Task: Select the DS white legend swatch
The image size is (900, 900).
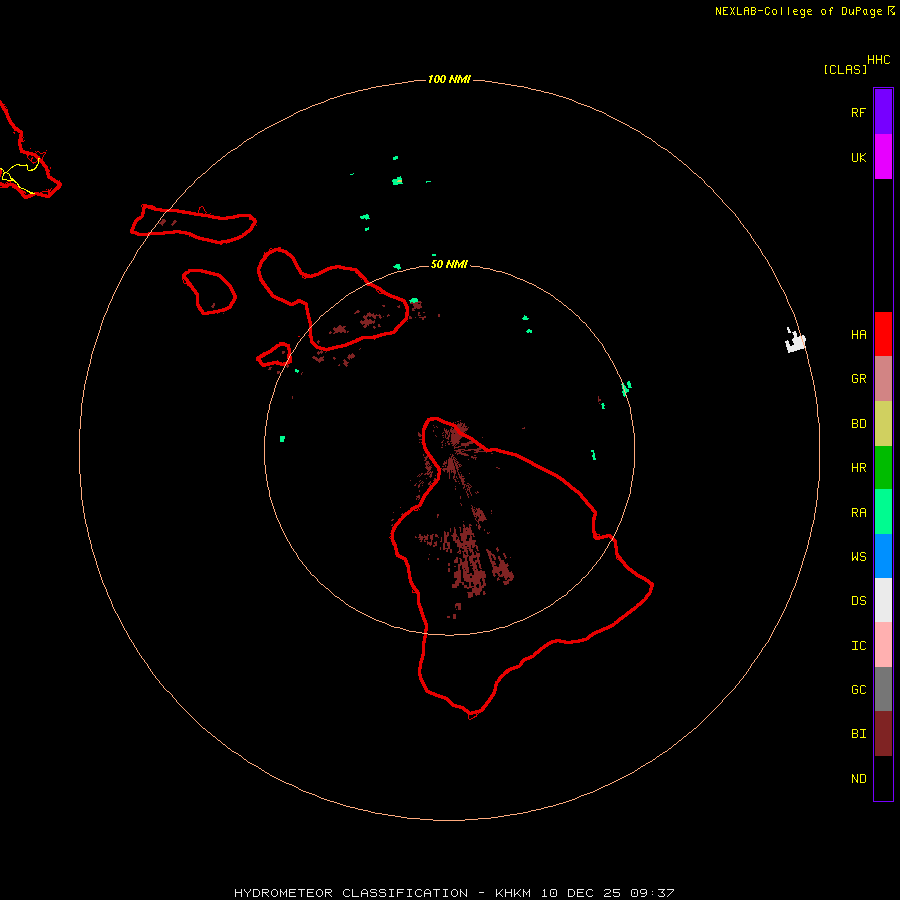Action: 883,600
